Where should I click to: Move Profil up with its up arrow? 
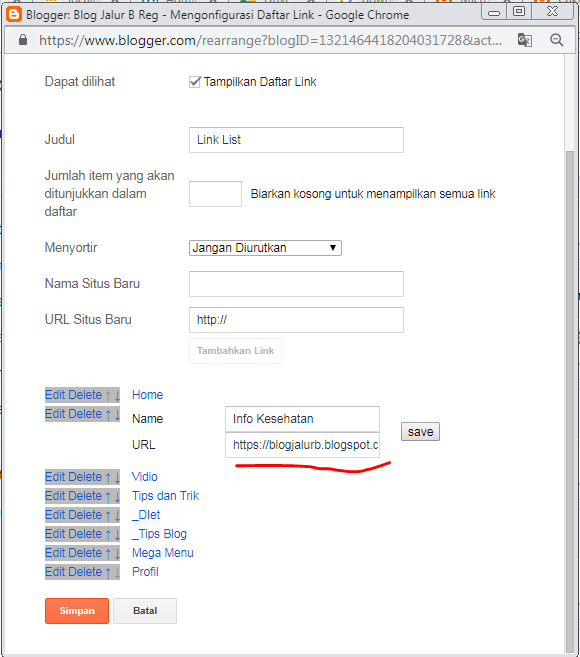[108, 572]
